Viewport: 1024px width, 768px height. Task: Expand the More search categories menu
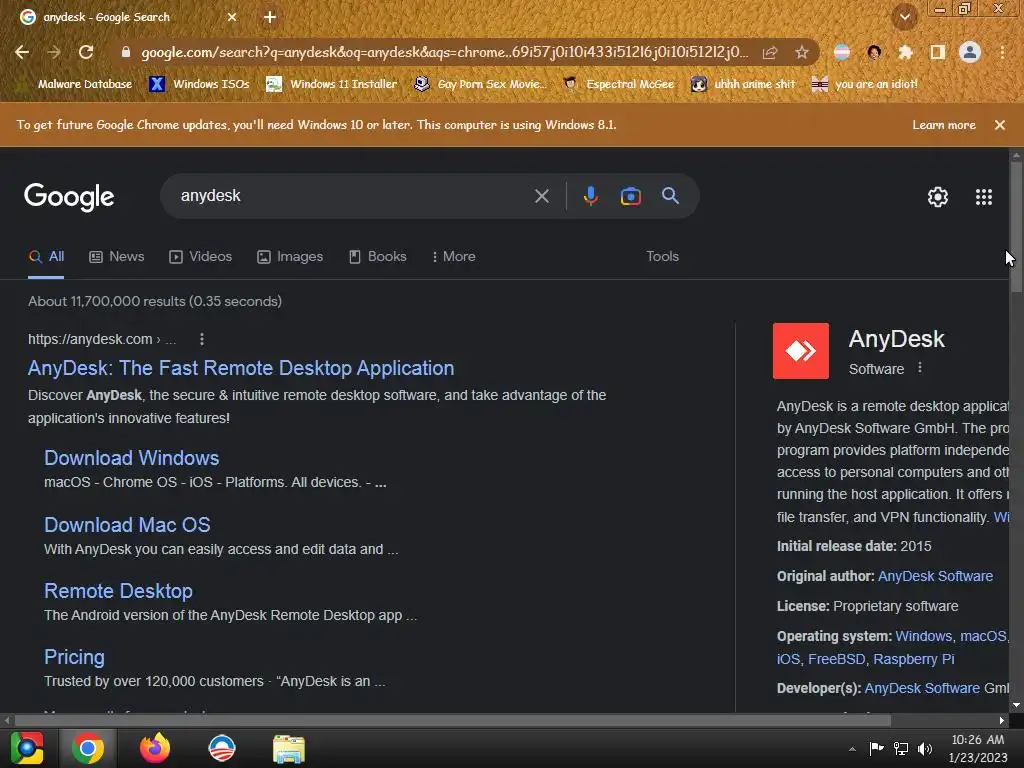coord(453,257)
